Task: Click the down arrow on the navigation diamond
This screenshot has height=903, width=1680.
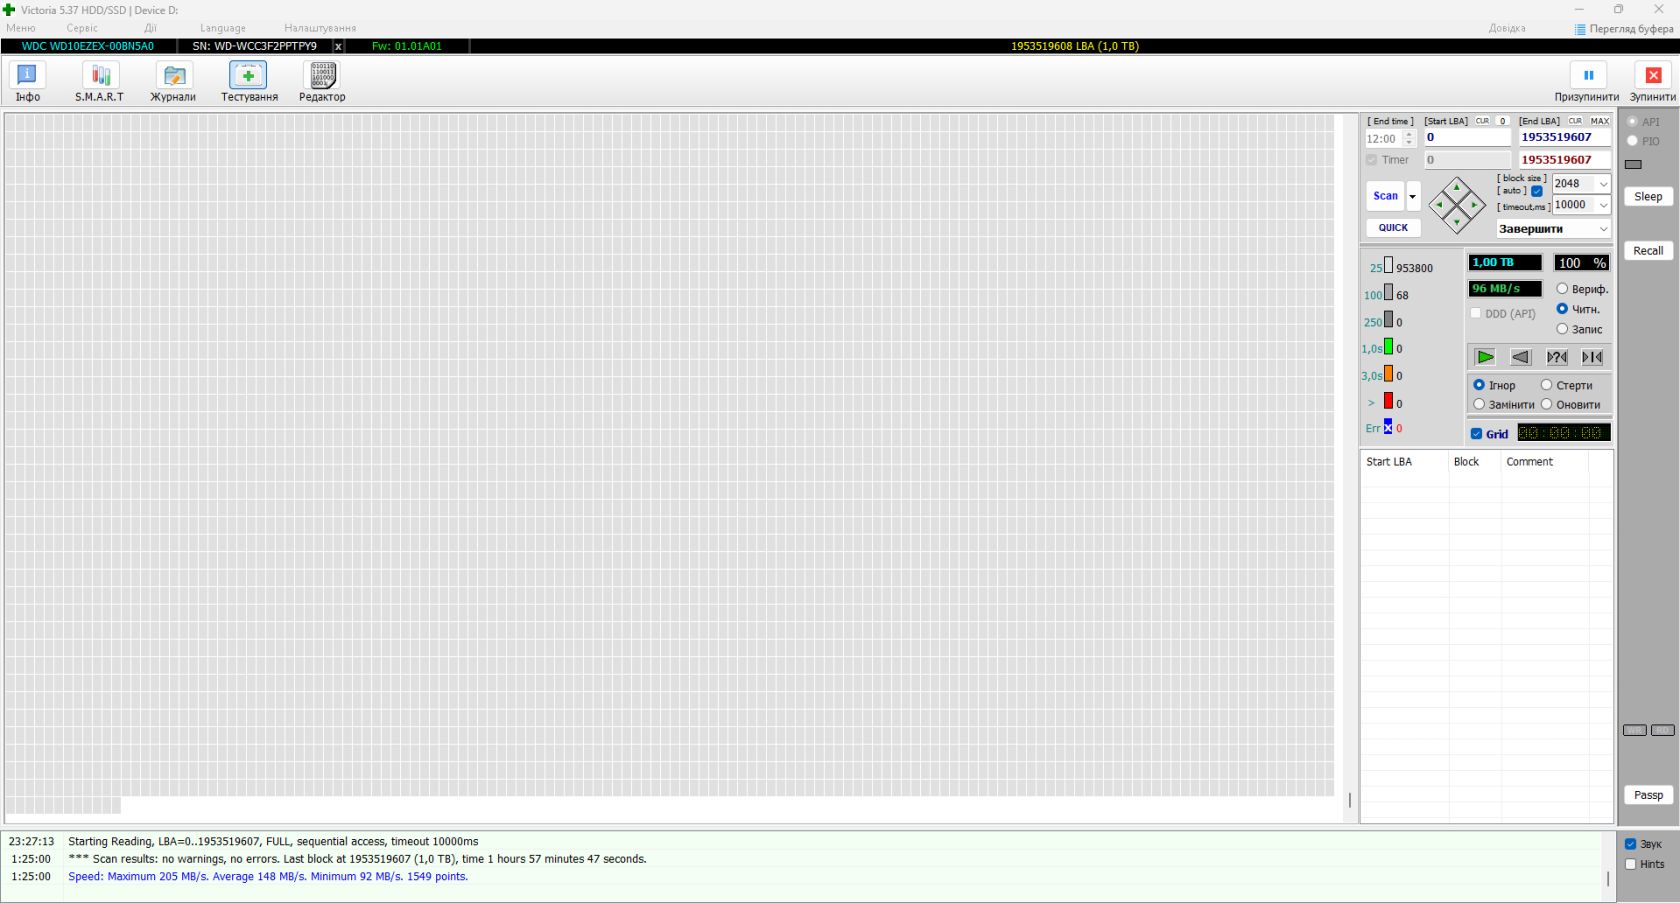Action: (1457, 222)
